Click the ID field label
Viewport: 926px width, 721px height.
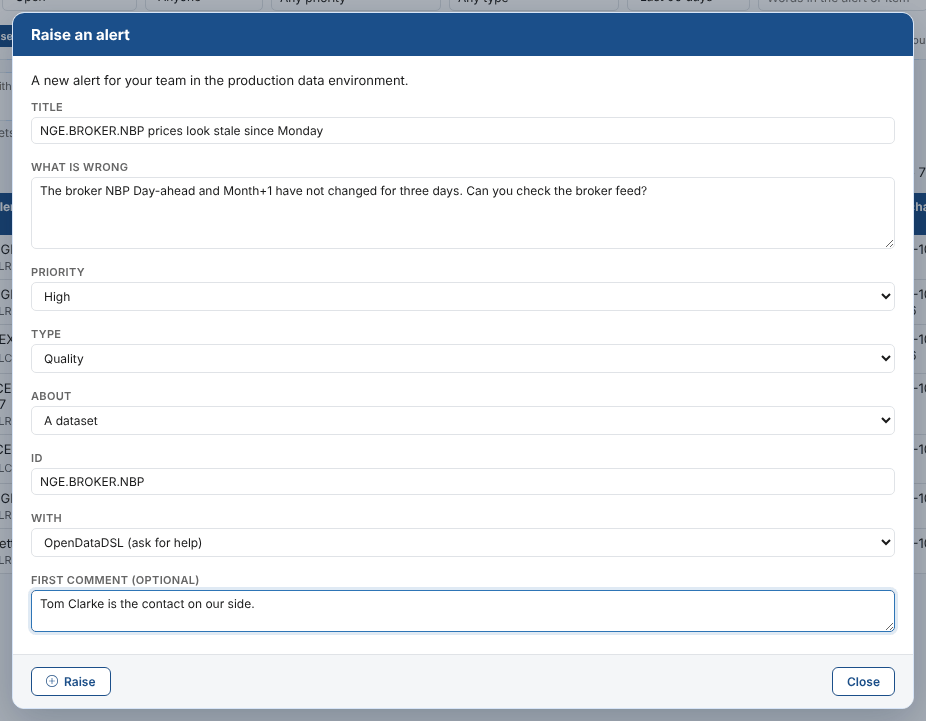[x=37, y=458]
